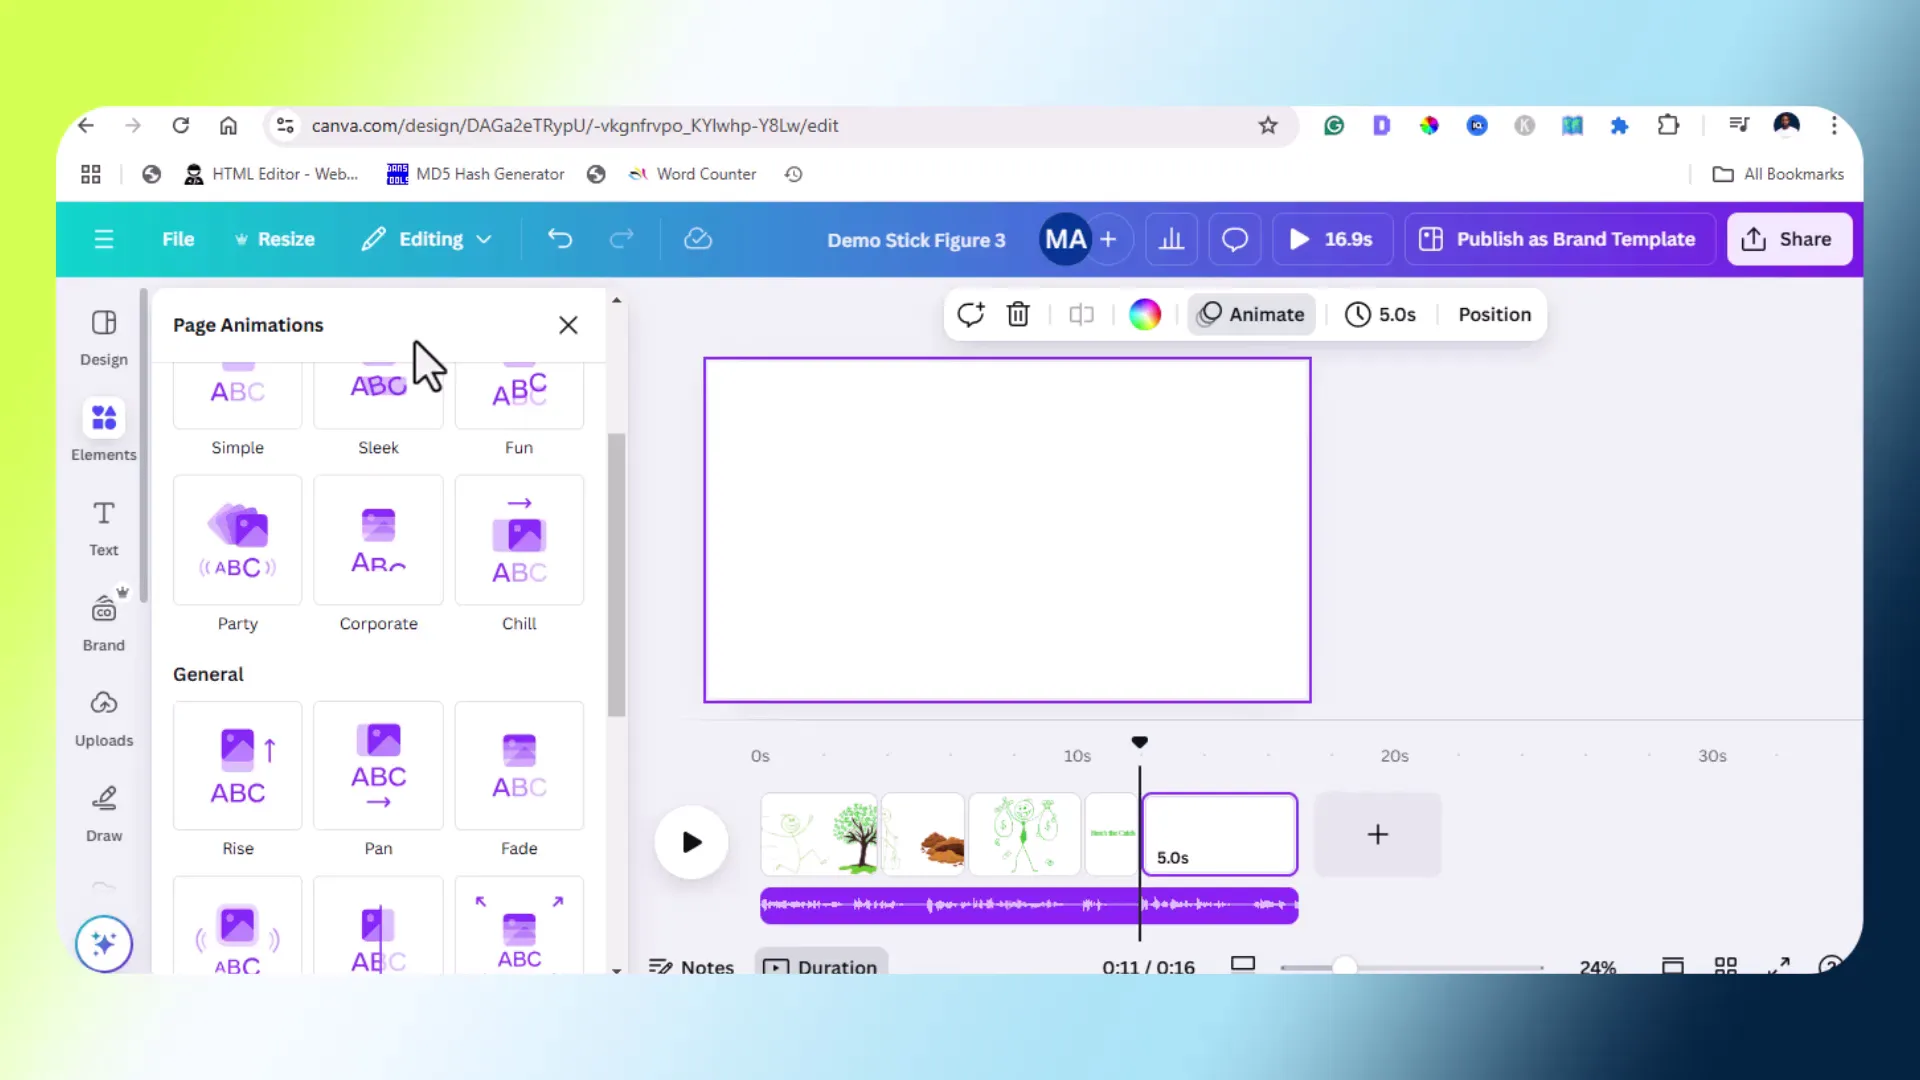The width and height of the screenshot is (1920, 1080).
Task: Open the Word Counter bookmark
Action: (x=692, y=174)
